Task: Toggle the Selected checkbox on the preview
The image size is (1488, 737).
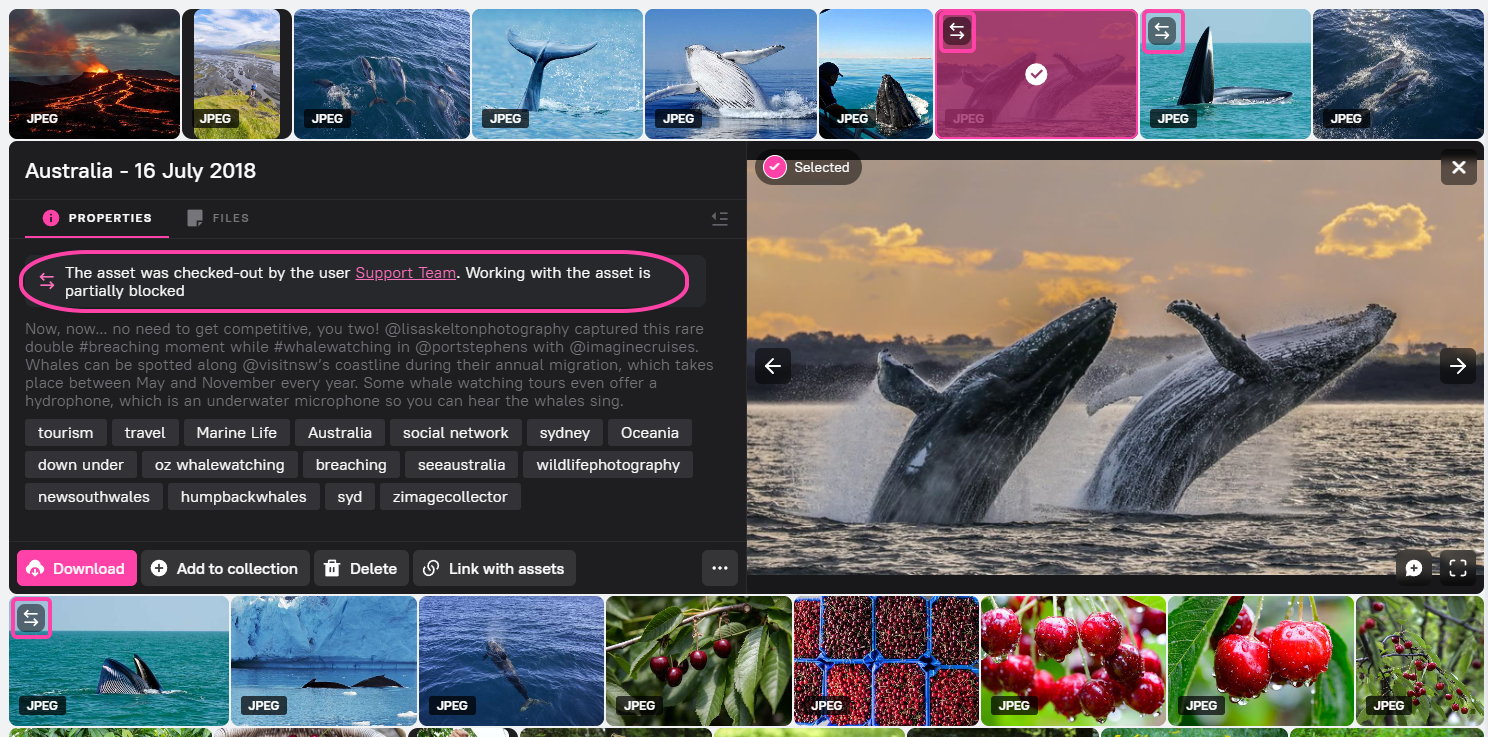Action: point(775,167)
